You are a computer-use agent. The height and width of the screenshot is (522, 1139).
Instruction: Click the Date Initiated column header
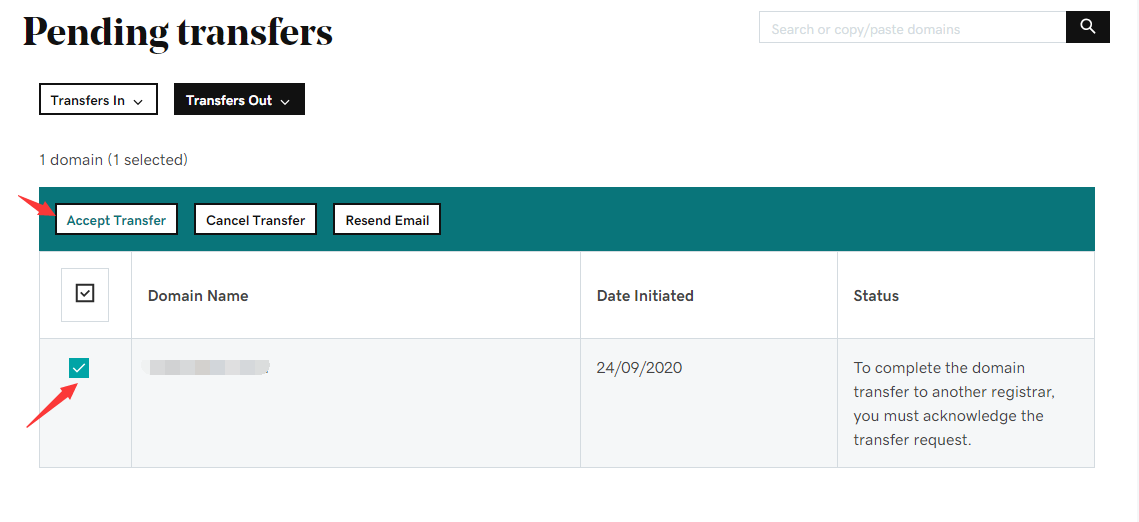pos(645,296)
